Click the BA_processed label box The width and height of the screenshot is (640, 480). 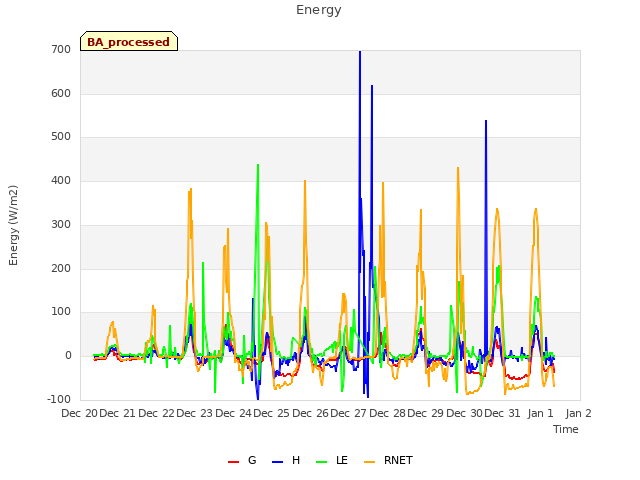pos(129,41)
